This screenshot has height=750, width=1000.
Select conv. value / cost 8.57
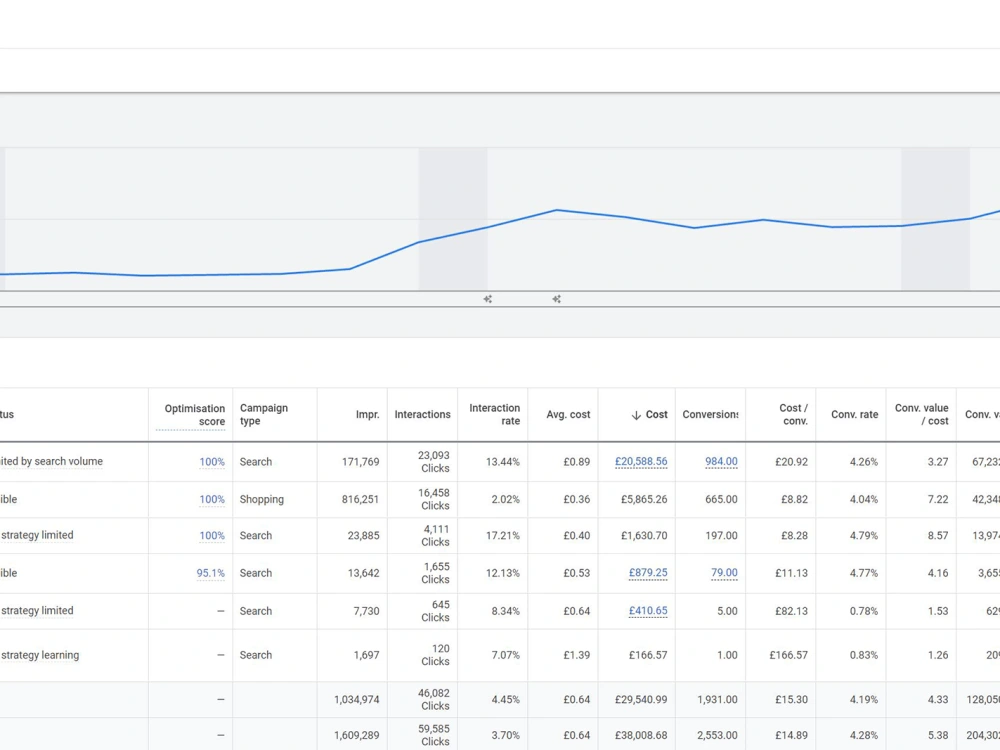938,536
